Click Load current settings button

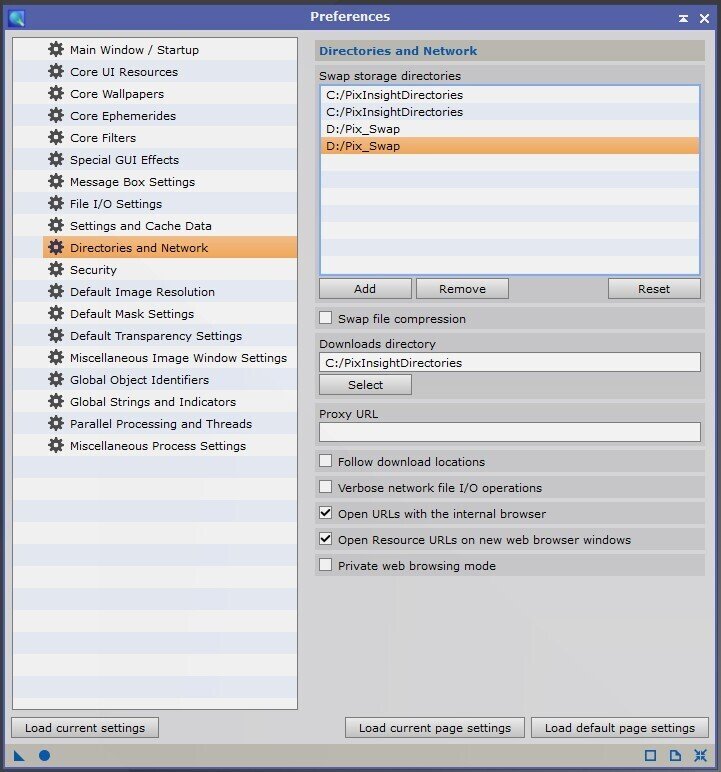pos(85,728)
